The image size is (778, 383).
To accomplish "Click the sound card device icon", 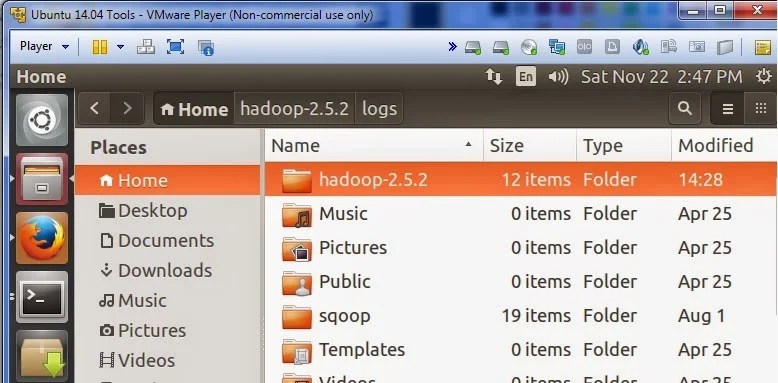I will pos(641,47).
